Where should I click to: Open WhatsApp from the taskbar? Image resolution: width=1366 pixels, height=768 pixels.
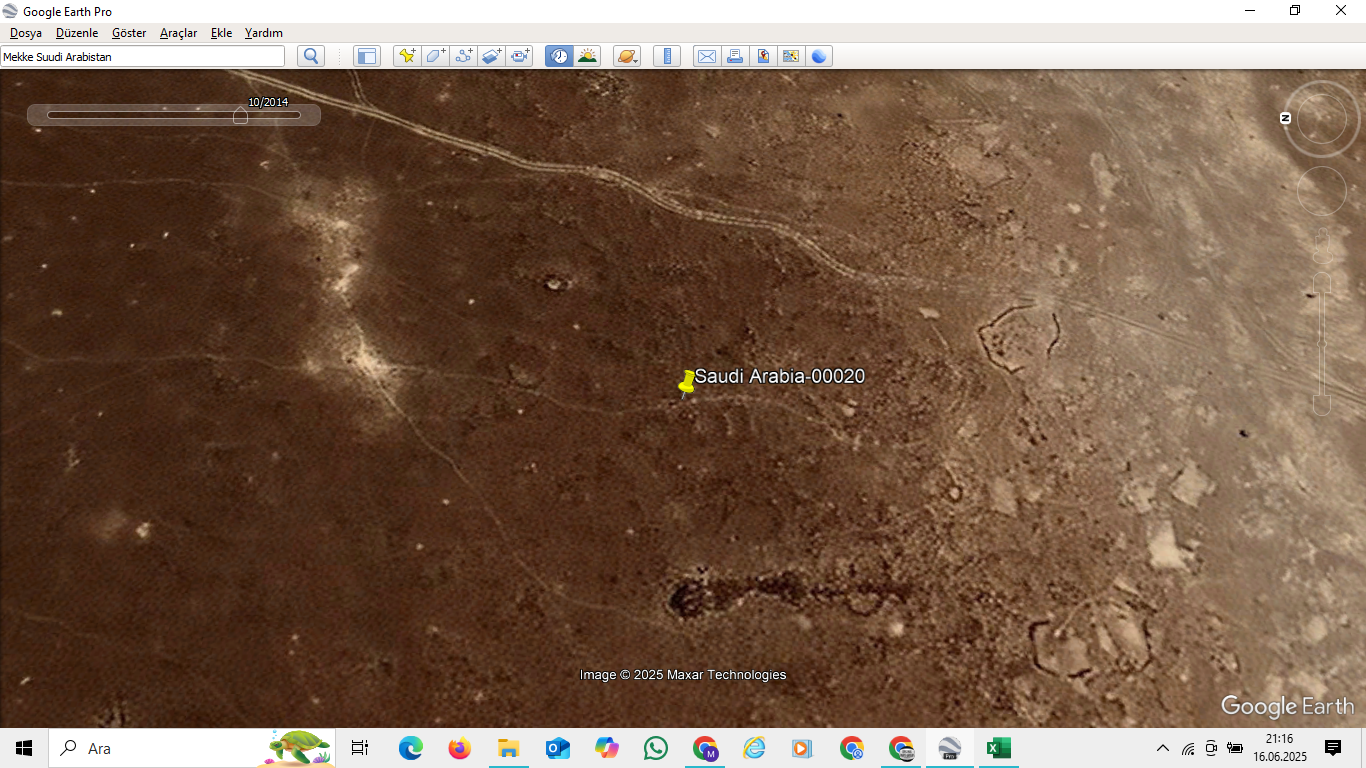point(655,748)
